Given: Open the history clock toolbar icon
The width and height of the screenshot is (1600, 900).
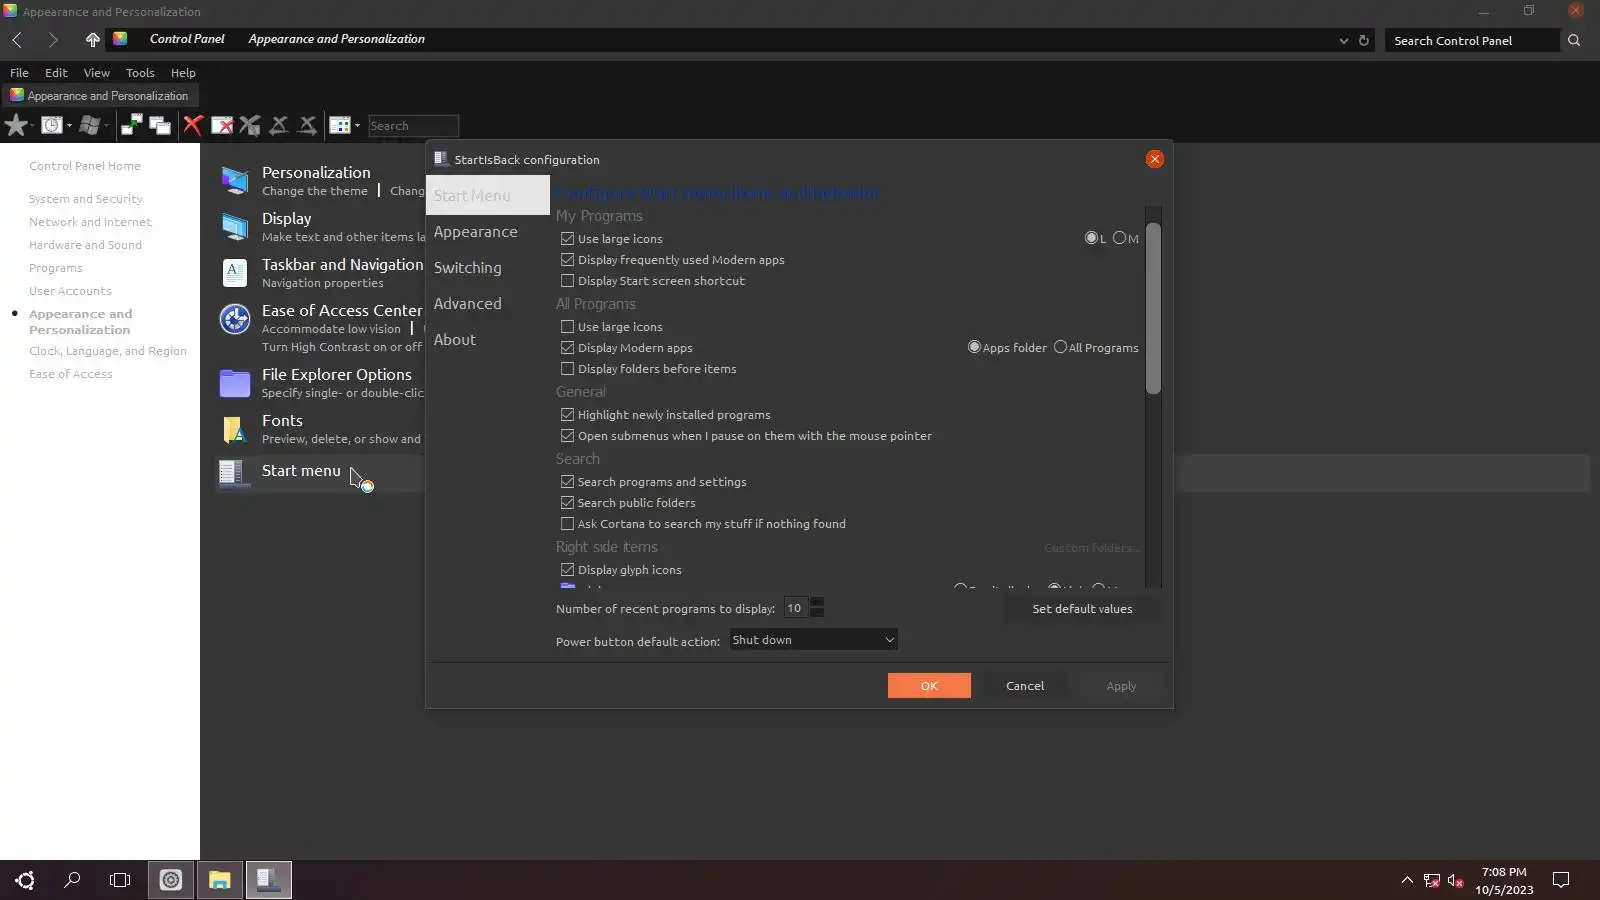Looking at the screenshot, I should [x=52, y=125].
